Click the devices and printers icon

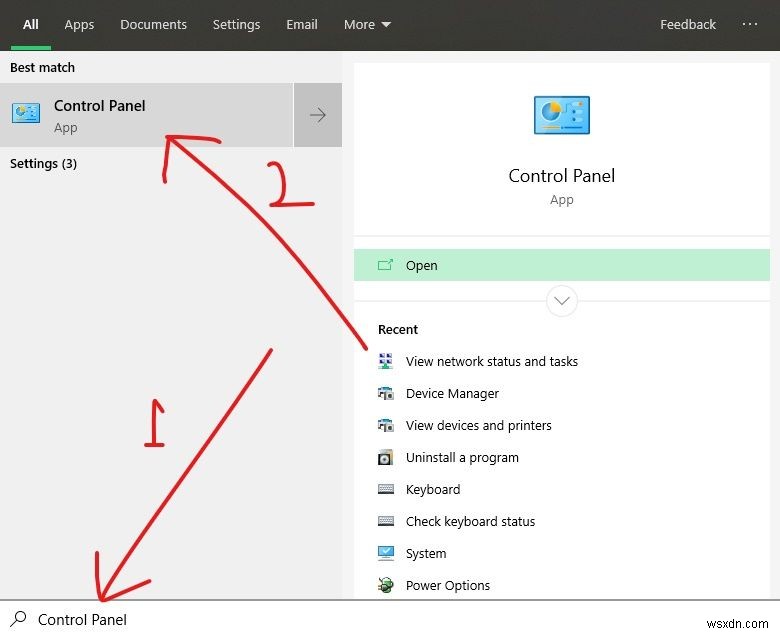[x=386, y=425]
